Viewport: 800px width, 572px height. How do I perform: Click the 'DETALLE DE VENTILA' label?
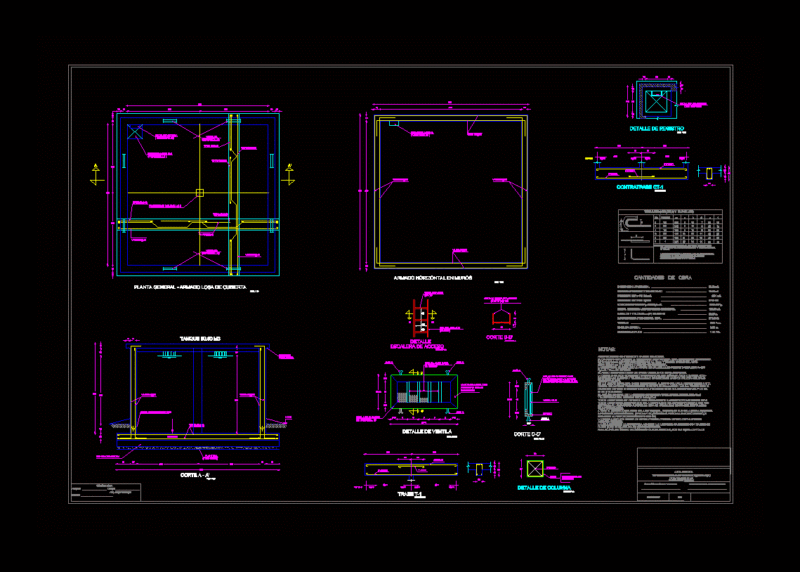pyautogui.click(x=427, y=432)
